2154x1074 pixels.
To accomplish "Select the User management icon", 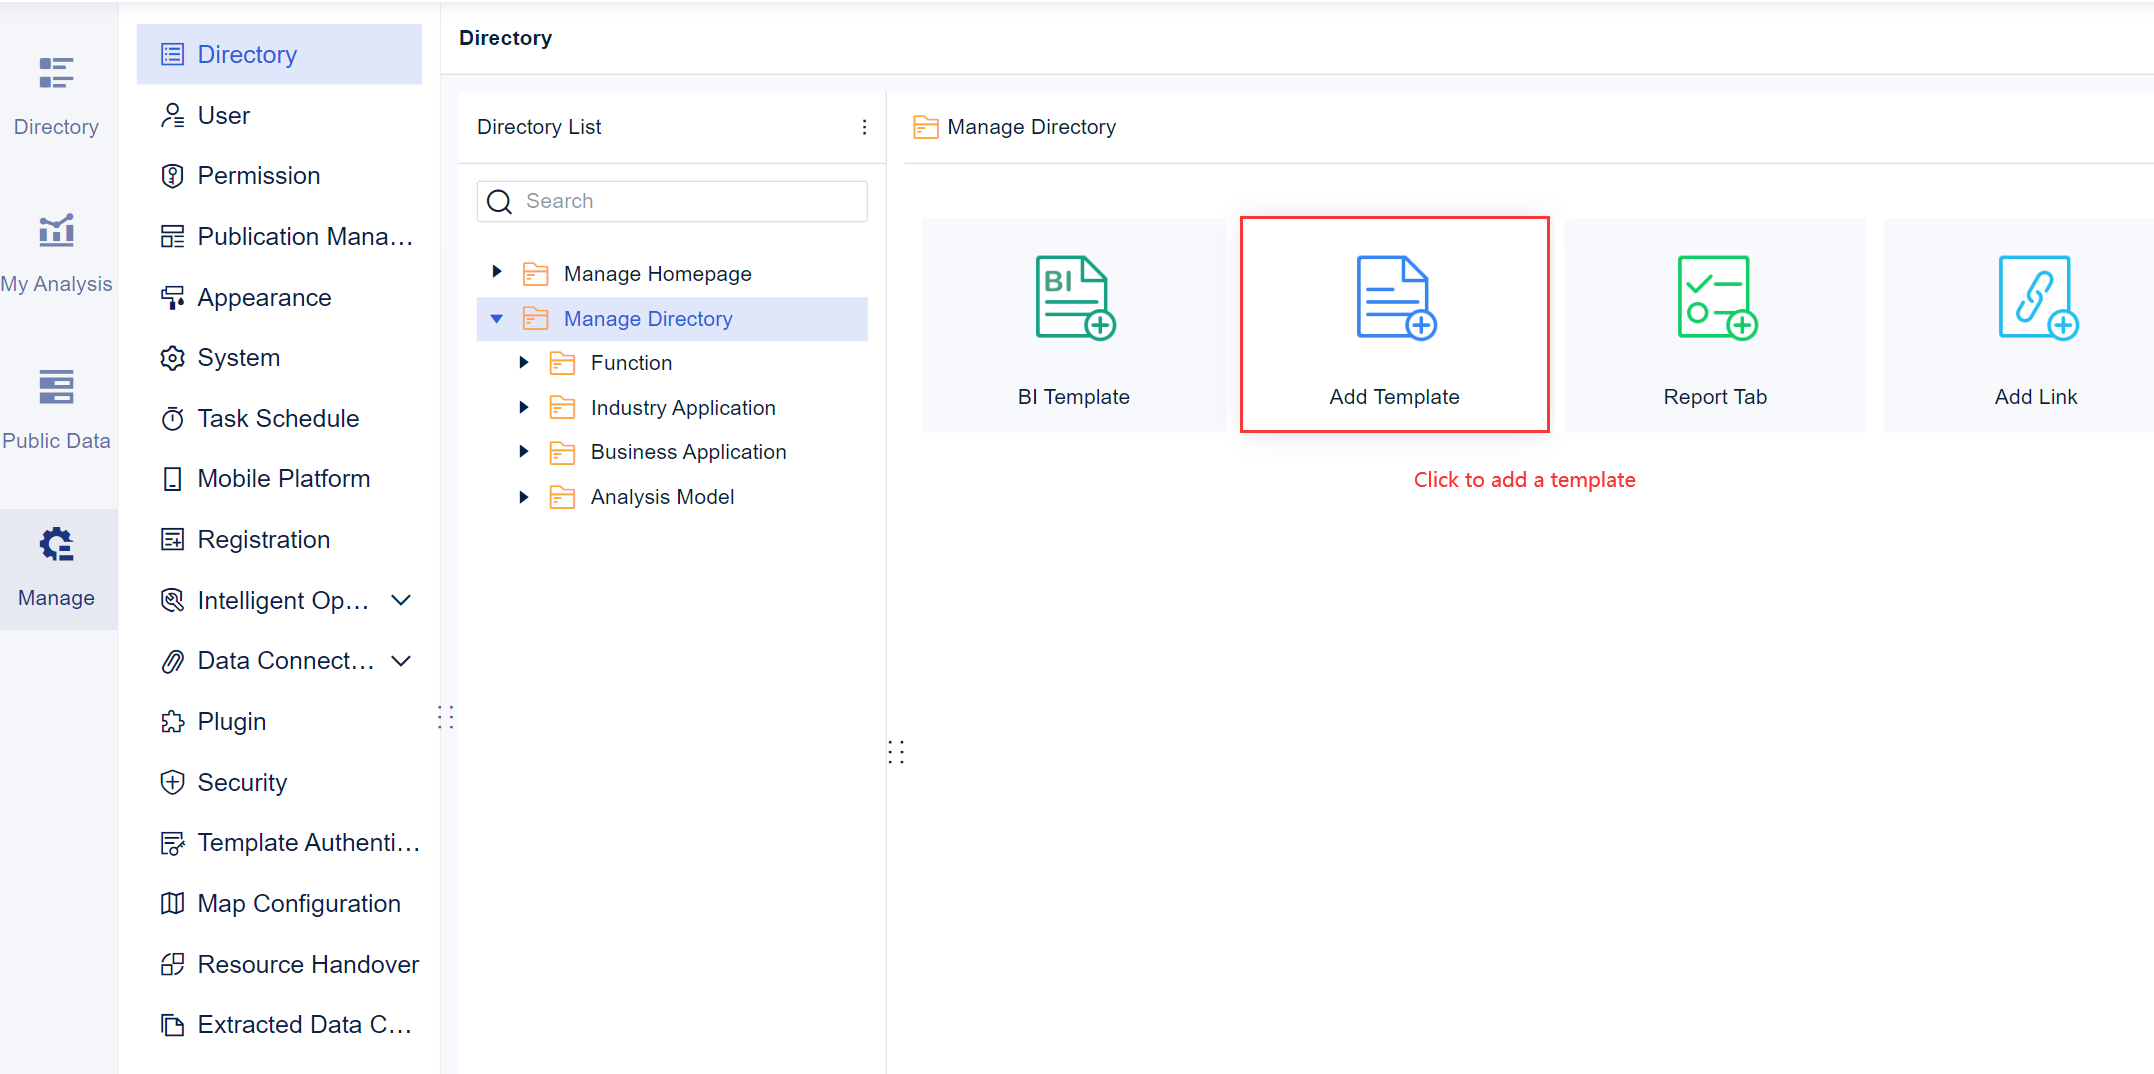I will tap(173, 115).
